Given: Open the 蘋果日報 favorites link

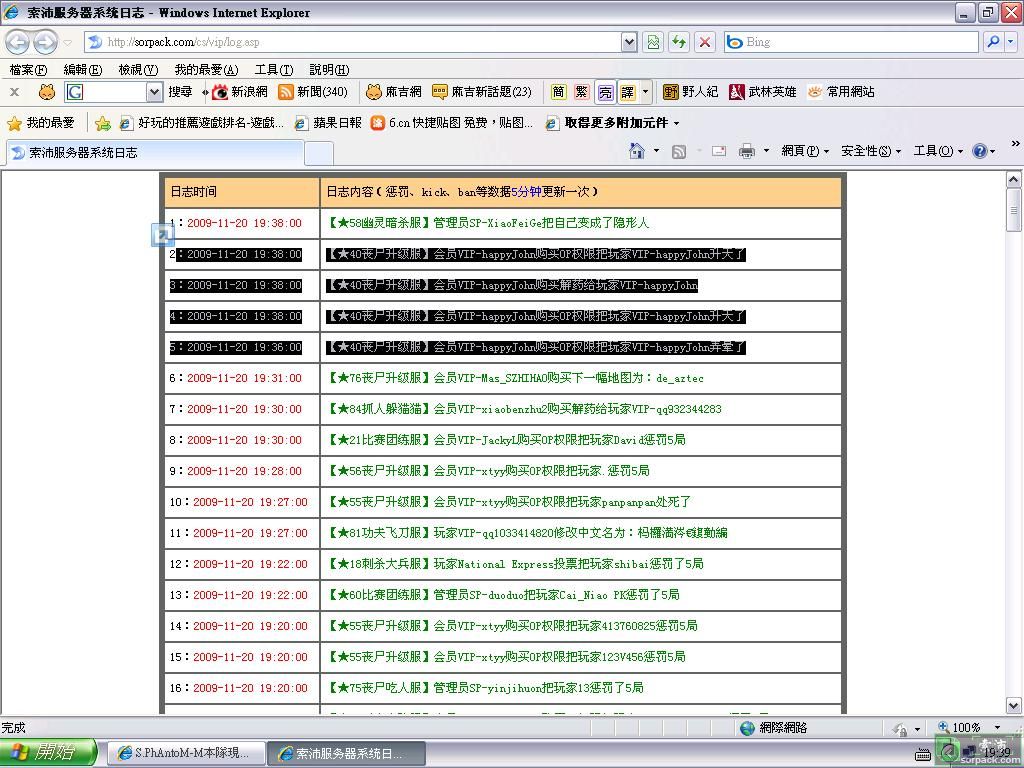Looking at the screenshot, I should 328,123.
